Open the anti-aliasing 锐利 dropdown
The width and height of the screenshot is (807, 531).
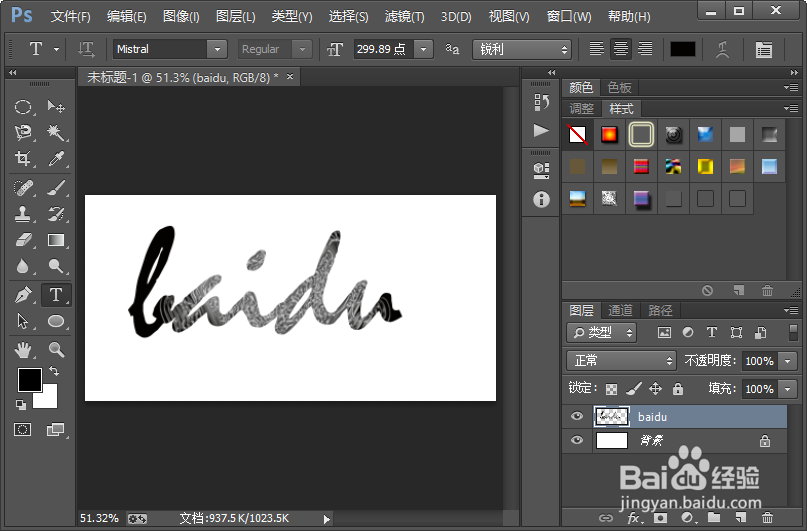[522, 49]
